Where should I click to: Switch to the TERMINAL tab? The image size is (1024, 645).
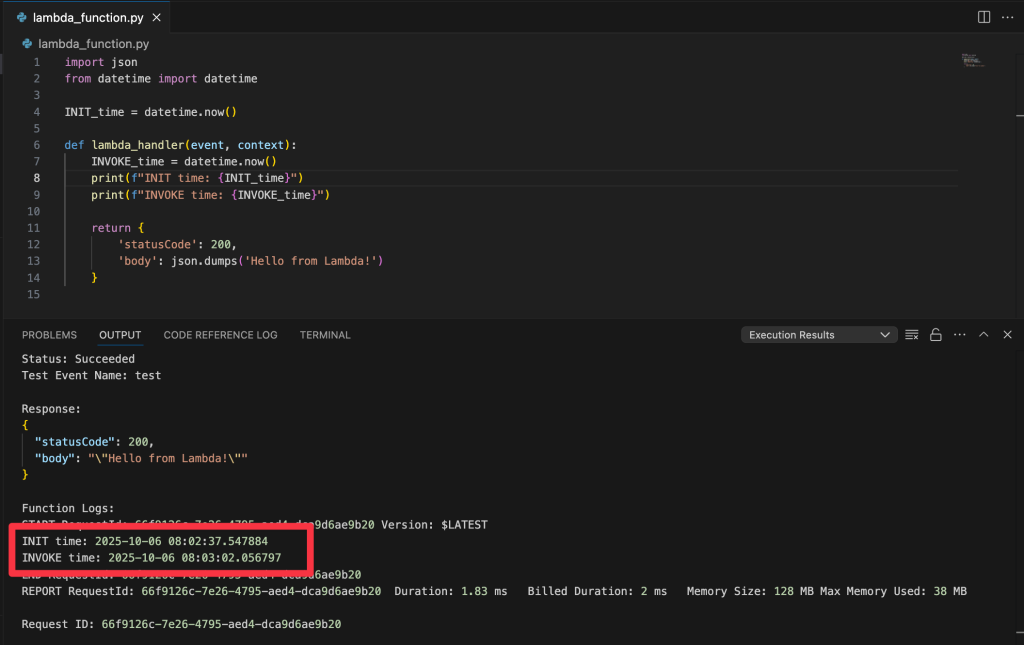325,335
